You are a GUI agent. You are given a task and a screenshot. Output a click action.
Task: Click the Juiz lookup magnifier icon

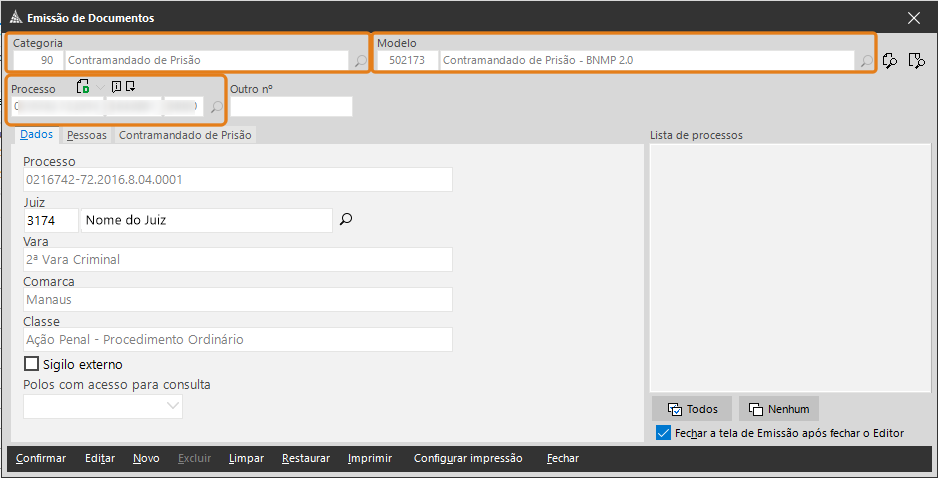346,220
